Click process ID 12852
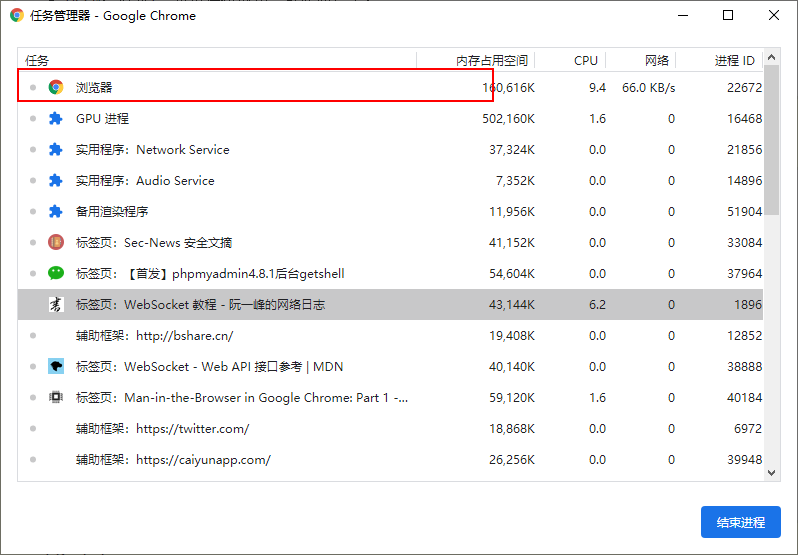The image size is (798, 555). pyautogui.click(x=745, y=336)
